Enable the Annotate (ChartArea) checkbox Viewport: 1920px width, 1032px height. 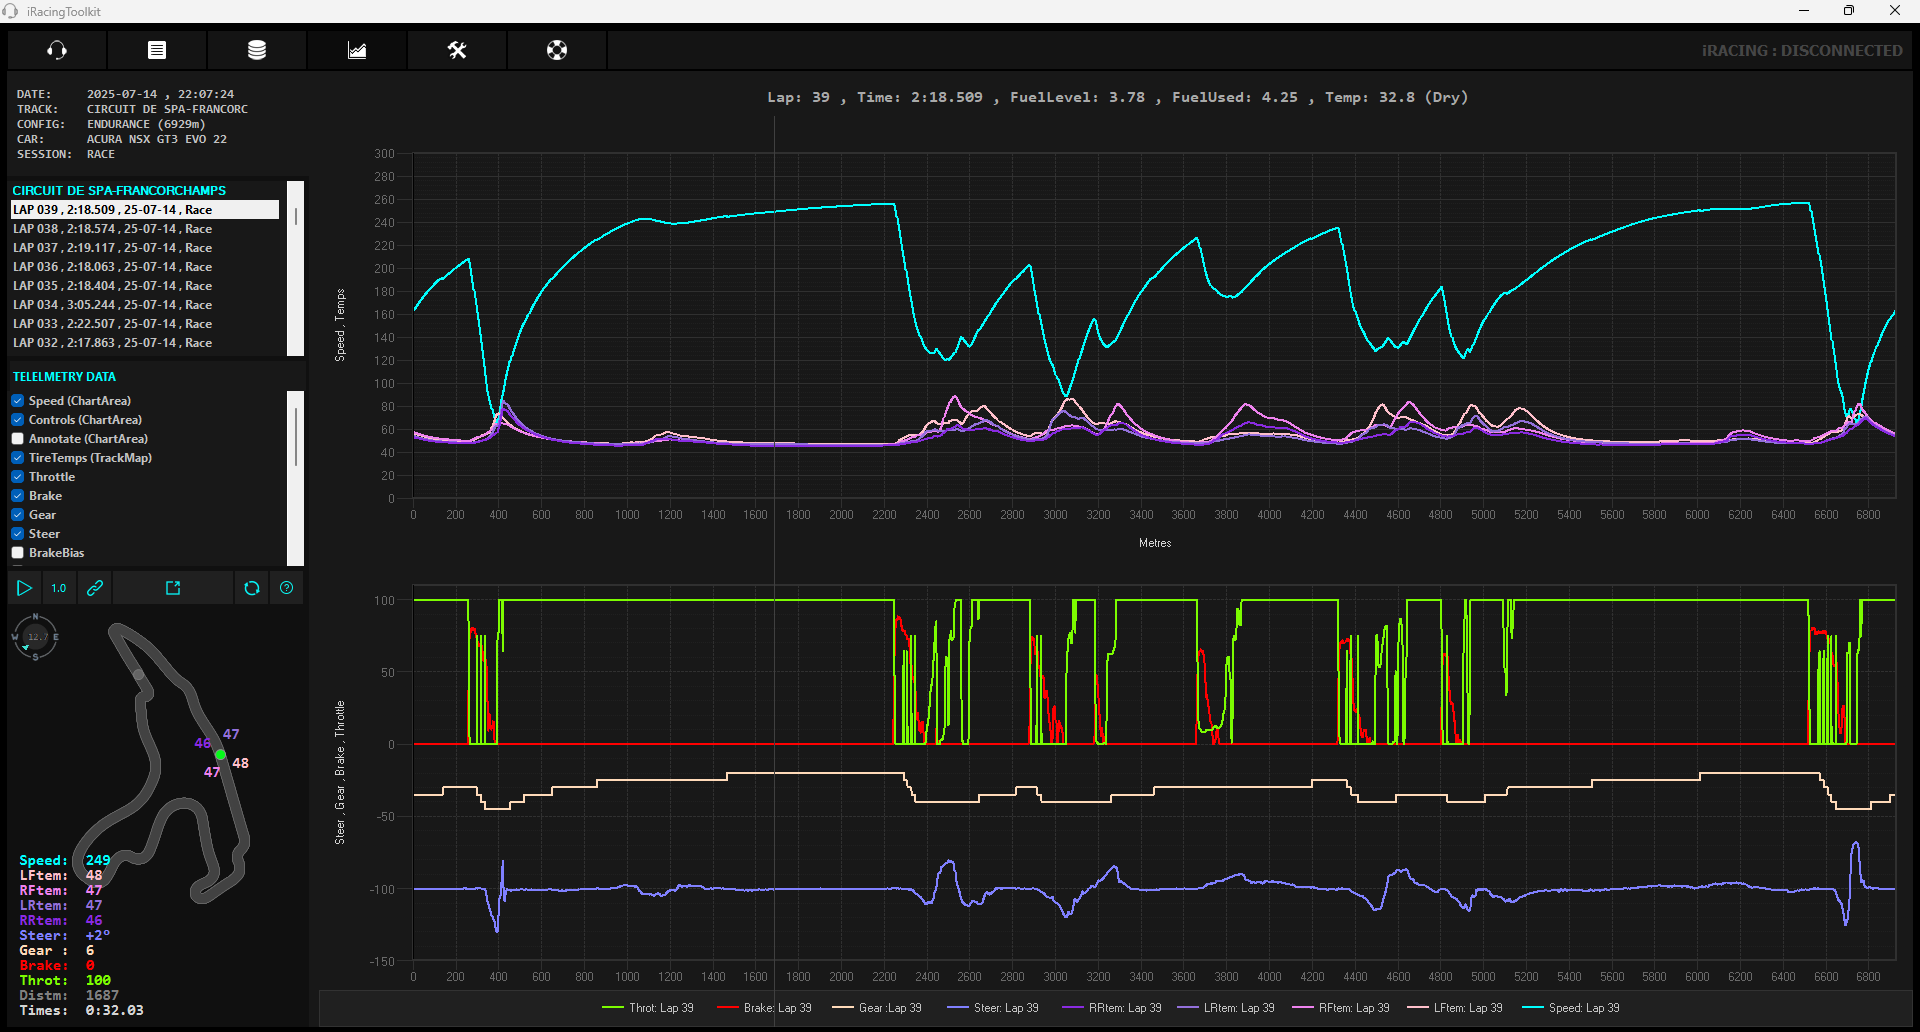pos(16,438)
